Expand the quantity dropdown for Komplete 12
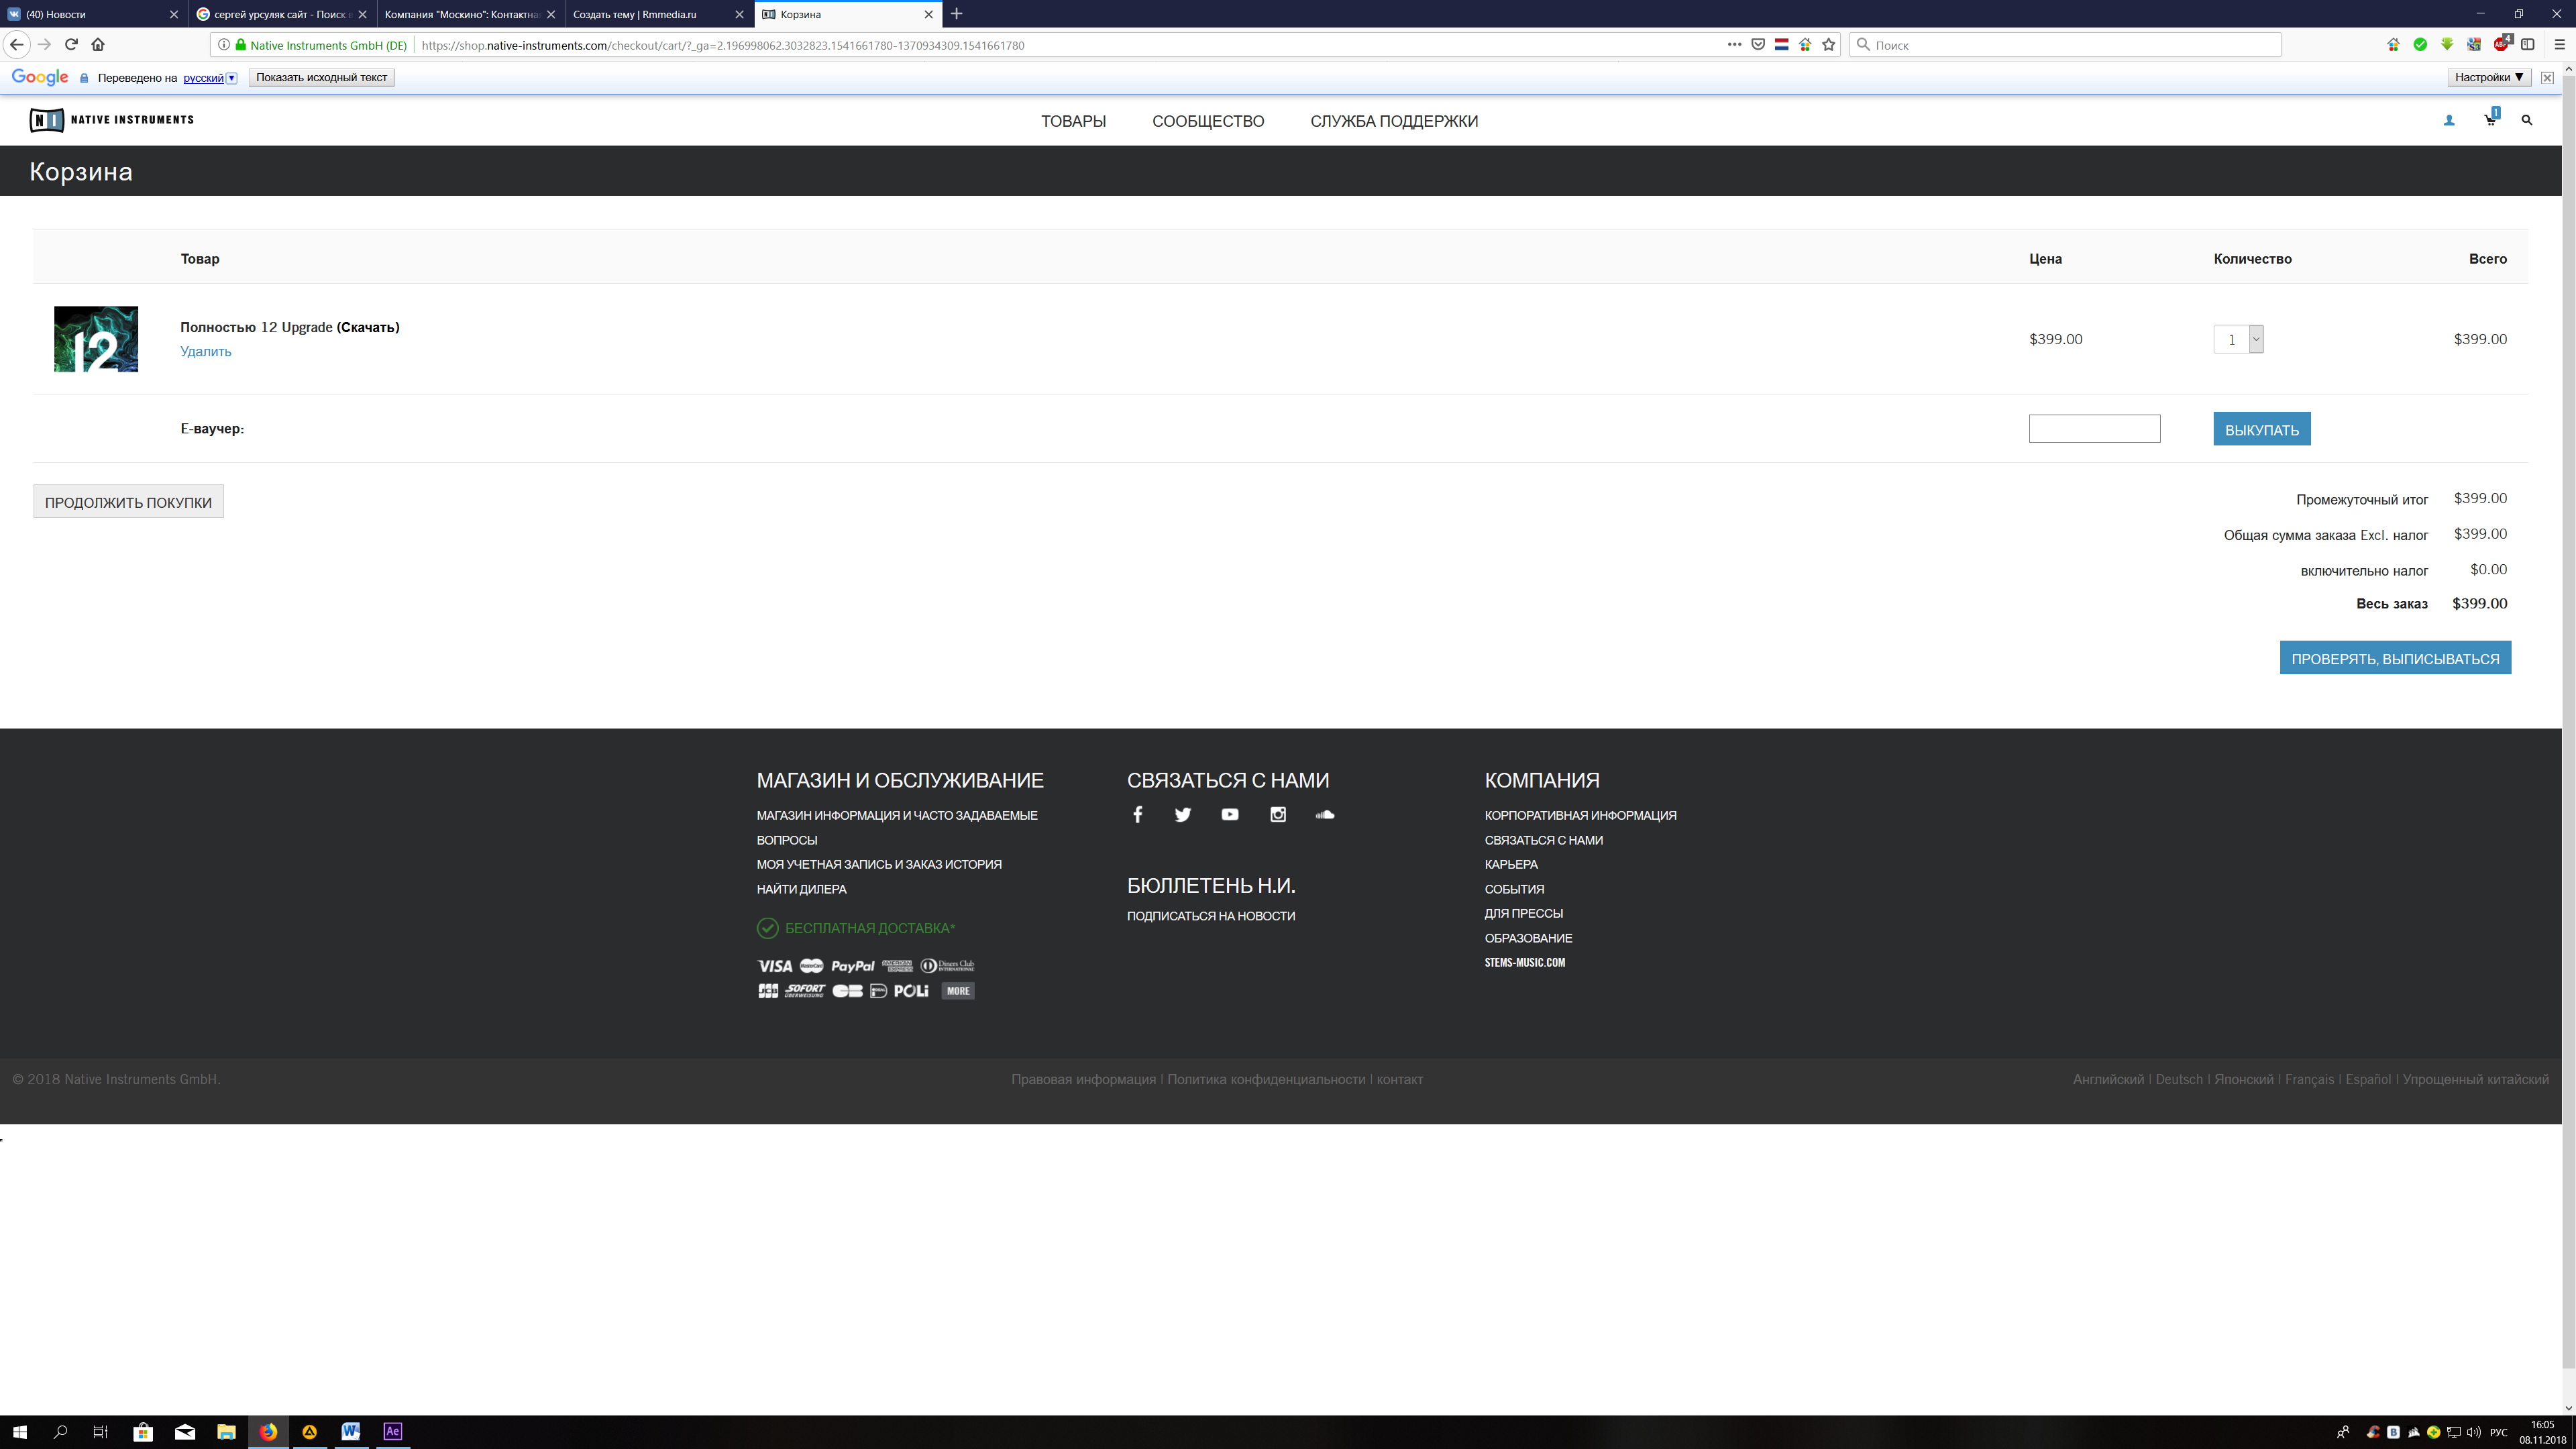Screen dimensions: 2576x1449 [2256, 339]
